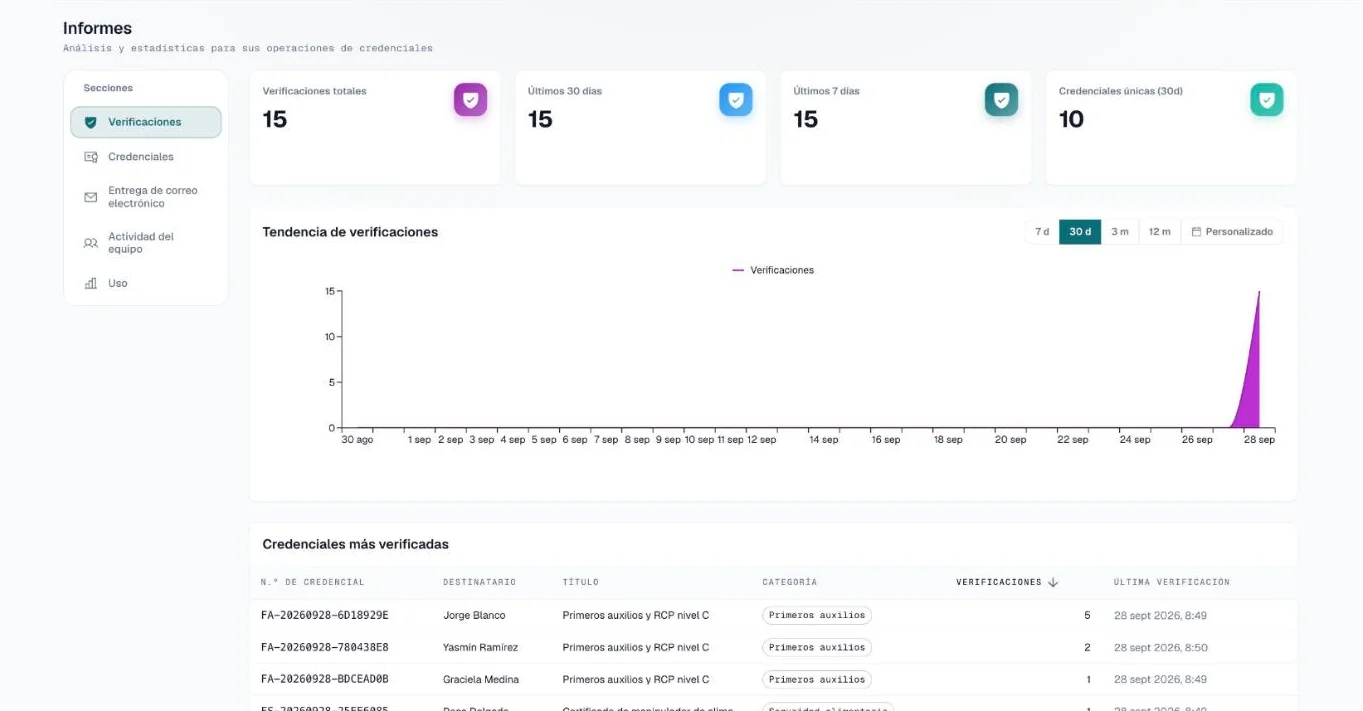The image size is (1363, 711).
Task: Click the Título column header
Action: (x=580, y=582)
